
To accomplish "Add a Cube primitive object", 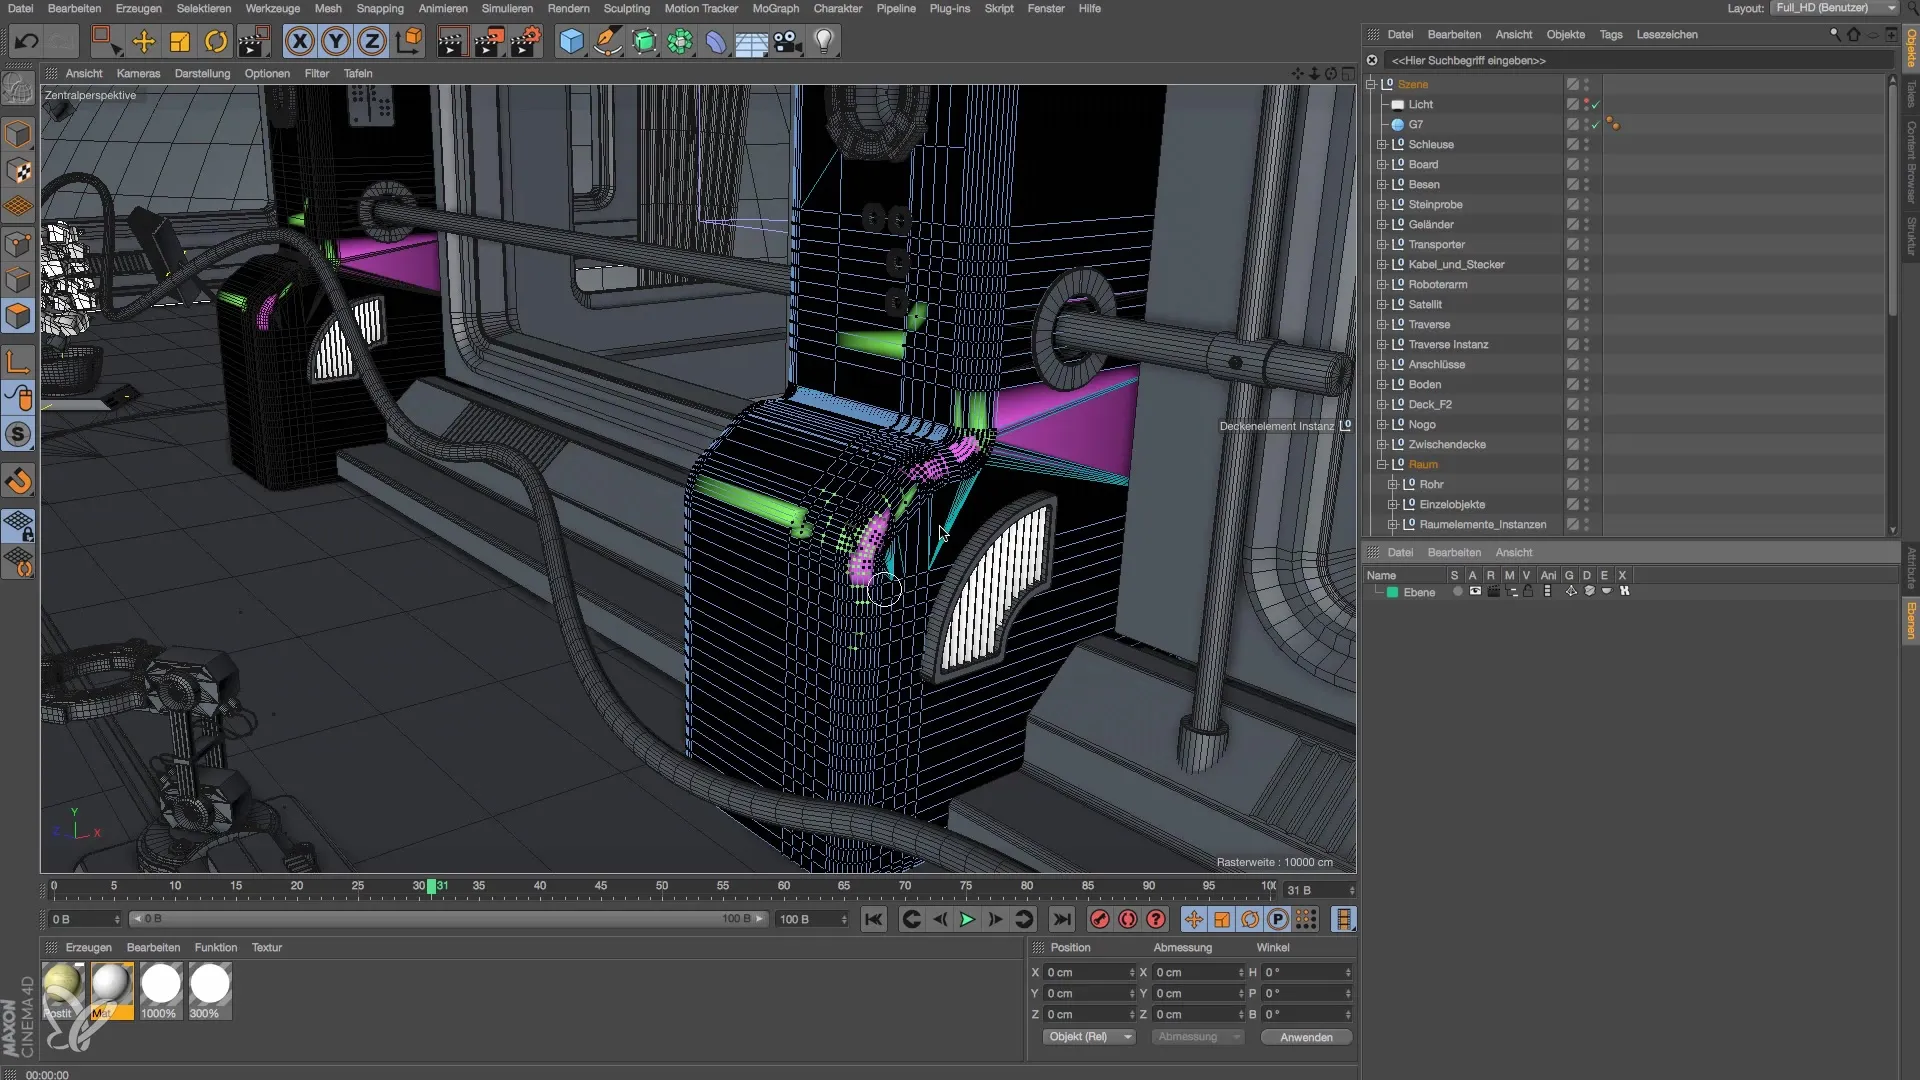I will click(x=571, y=41).
